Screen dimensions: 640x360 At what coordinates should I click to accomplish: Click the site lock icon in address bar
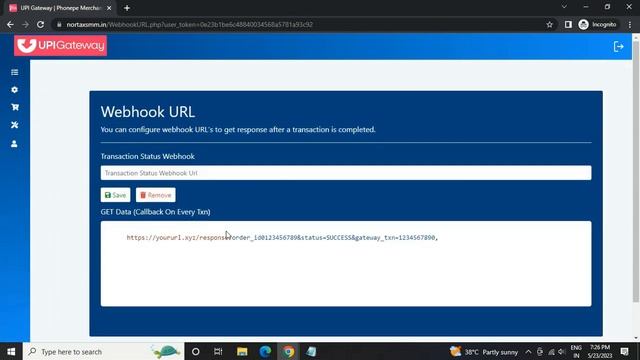coord(59,24)
